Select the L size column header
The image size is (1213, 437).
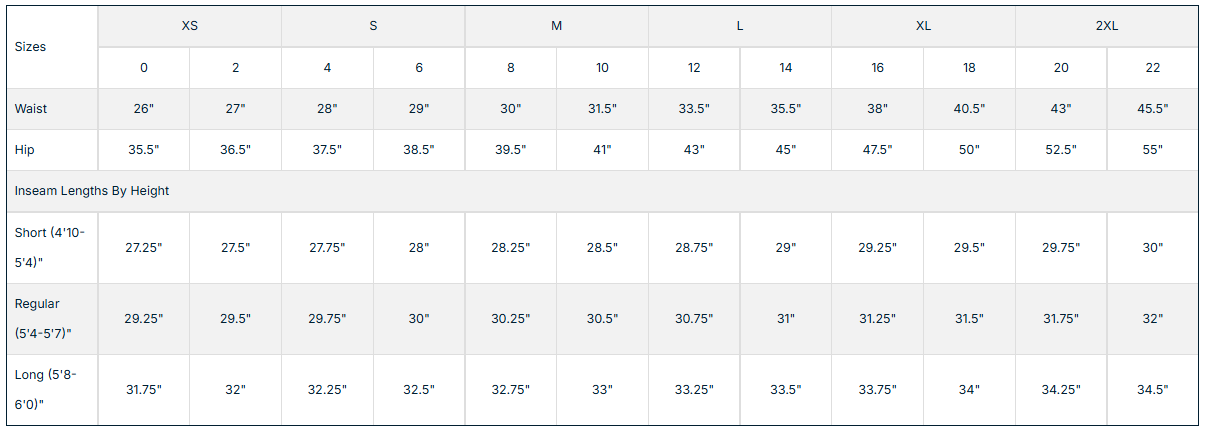coord(740,26)
